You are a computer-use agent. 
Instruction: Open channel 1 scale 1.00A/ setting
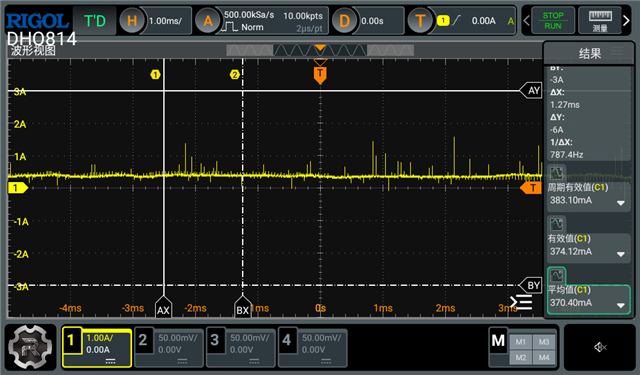[x=100, y=338]
